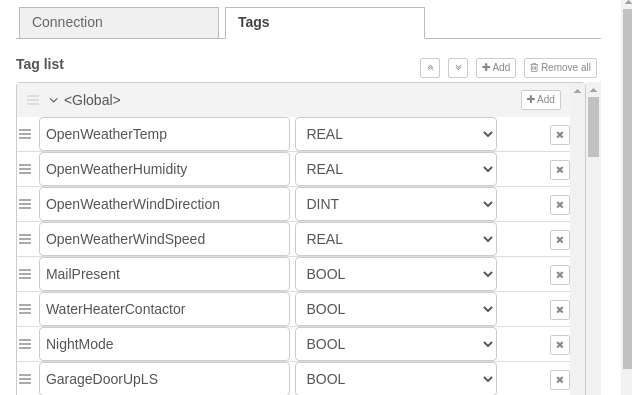Click the Add button next to Remove all

[x=496, y=68]
